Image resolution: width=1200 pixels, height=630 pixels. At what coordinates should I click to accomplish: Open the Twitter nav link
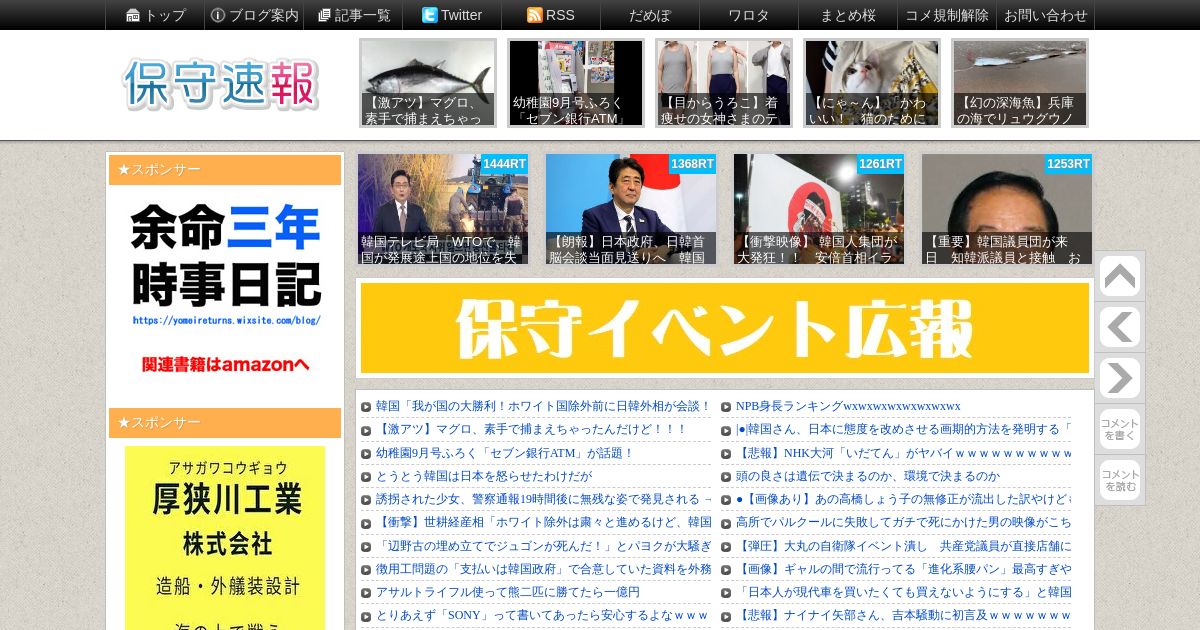click(x=452, y=15)
